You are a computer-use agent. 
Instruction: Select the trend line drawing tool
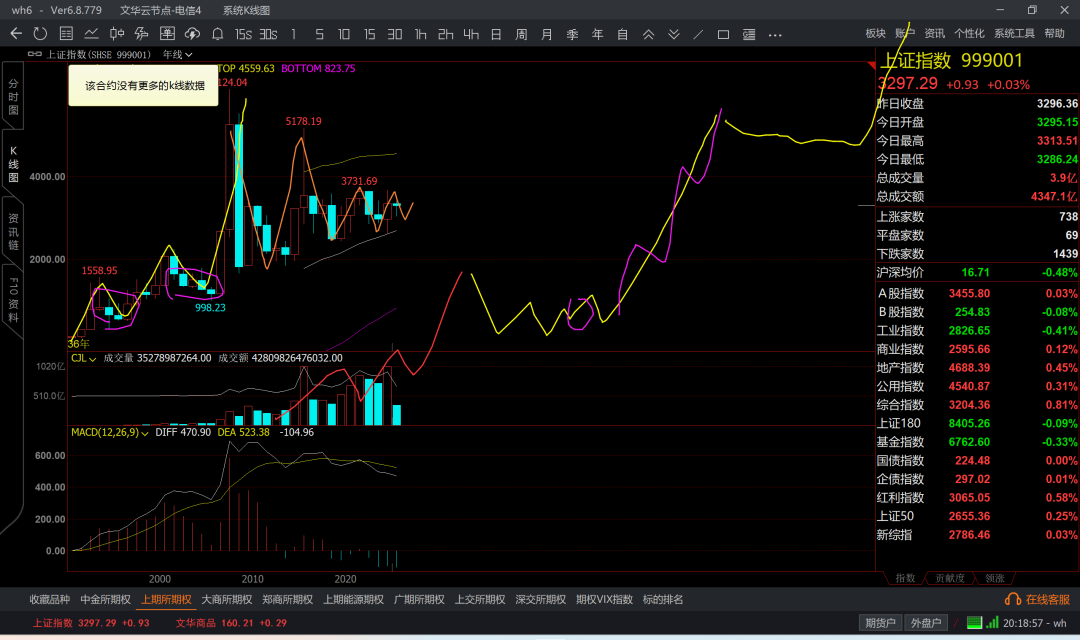click(x=698, y=34)
